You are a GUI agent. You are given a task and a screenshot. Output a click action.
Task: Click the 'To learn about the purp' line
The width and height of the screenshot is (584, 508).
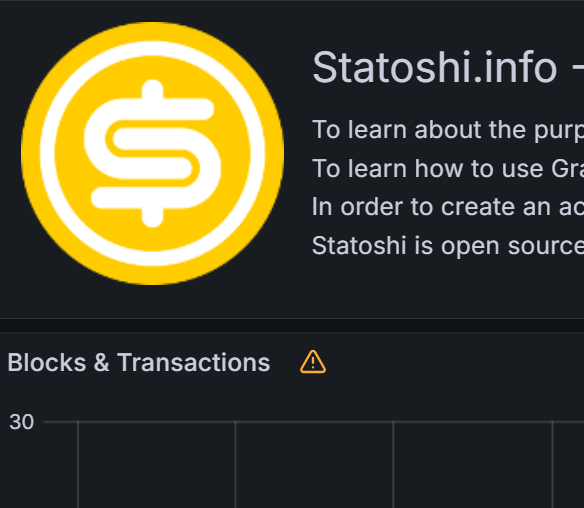click(448, 130)
